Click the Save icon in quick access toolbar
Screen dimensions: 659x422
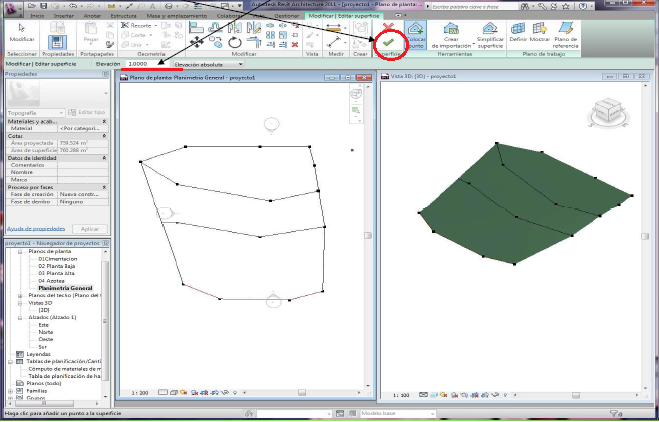(x=43, y=6)
